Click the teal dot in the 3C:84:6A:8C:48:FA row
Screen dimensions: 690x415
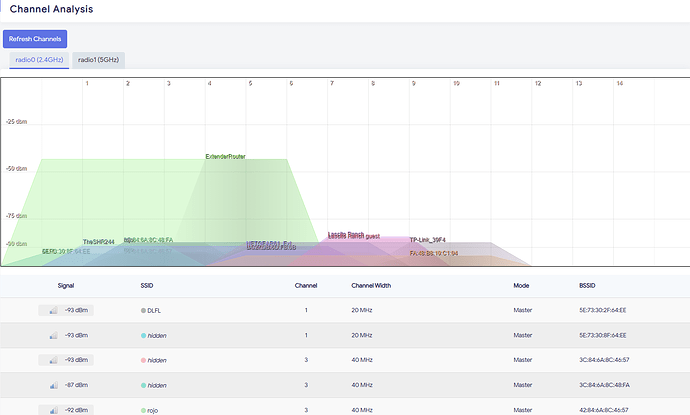143,386
